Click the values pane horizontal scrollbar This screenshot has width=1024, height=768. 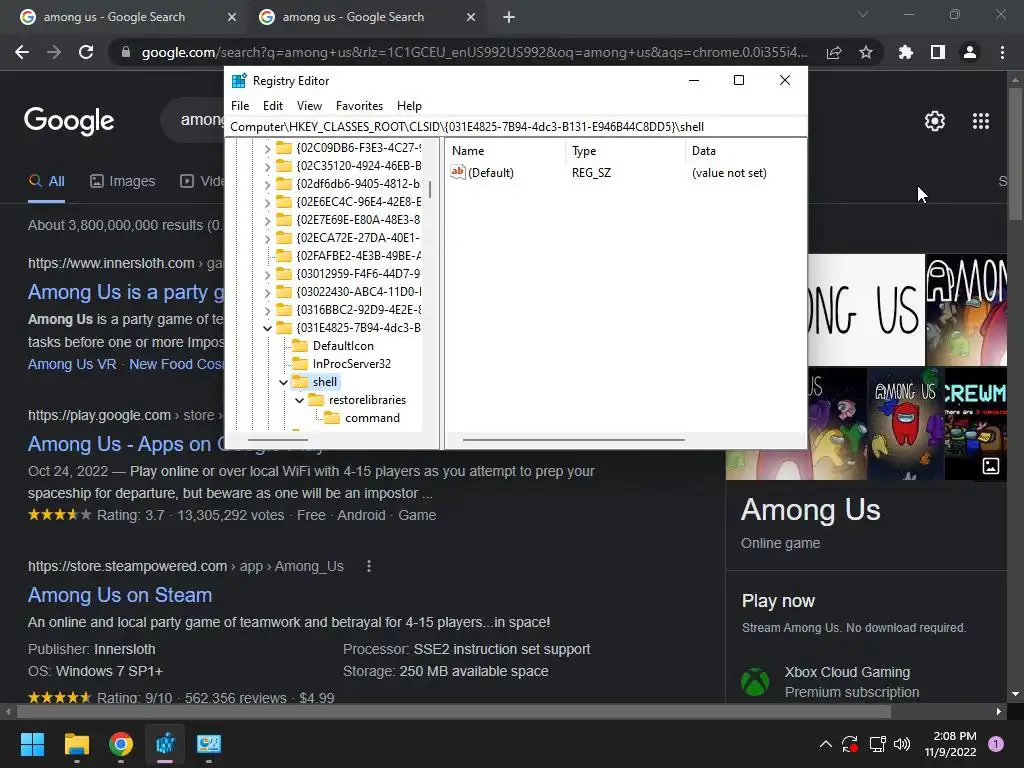[573, 440]
